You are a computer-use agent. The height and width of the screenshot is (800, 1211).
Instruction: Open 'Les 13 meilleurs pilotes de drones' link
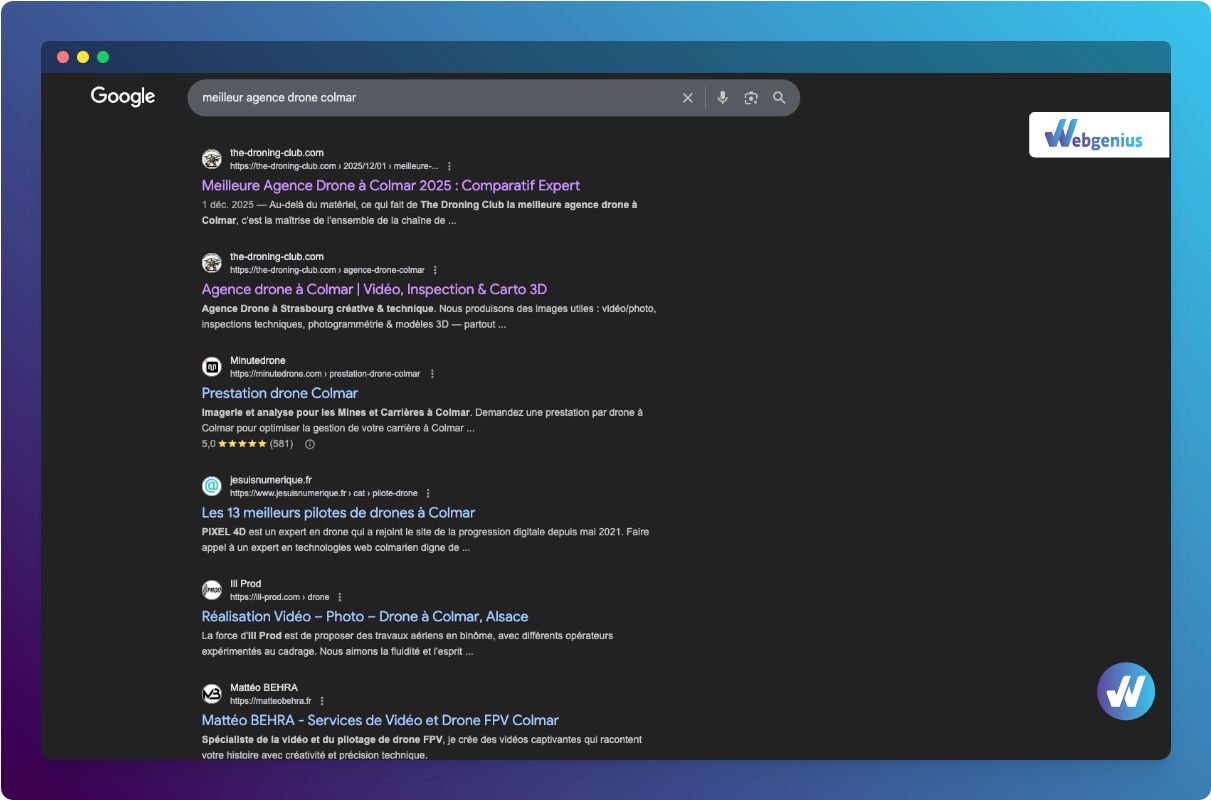(x=338, y=513)
